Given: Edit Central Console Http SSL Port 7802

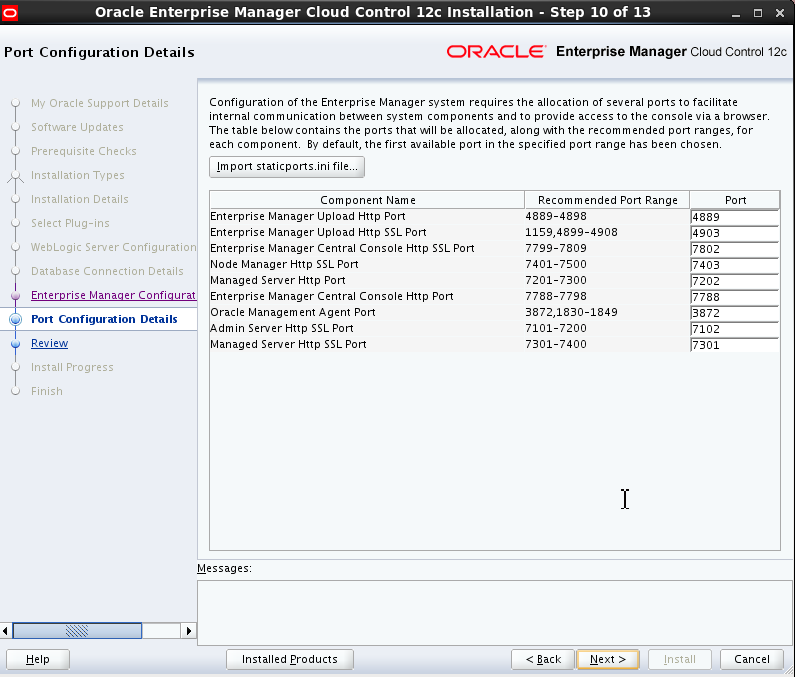Looking at the screenshot, I should point(734,249).
